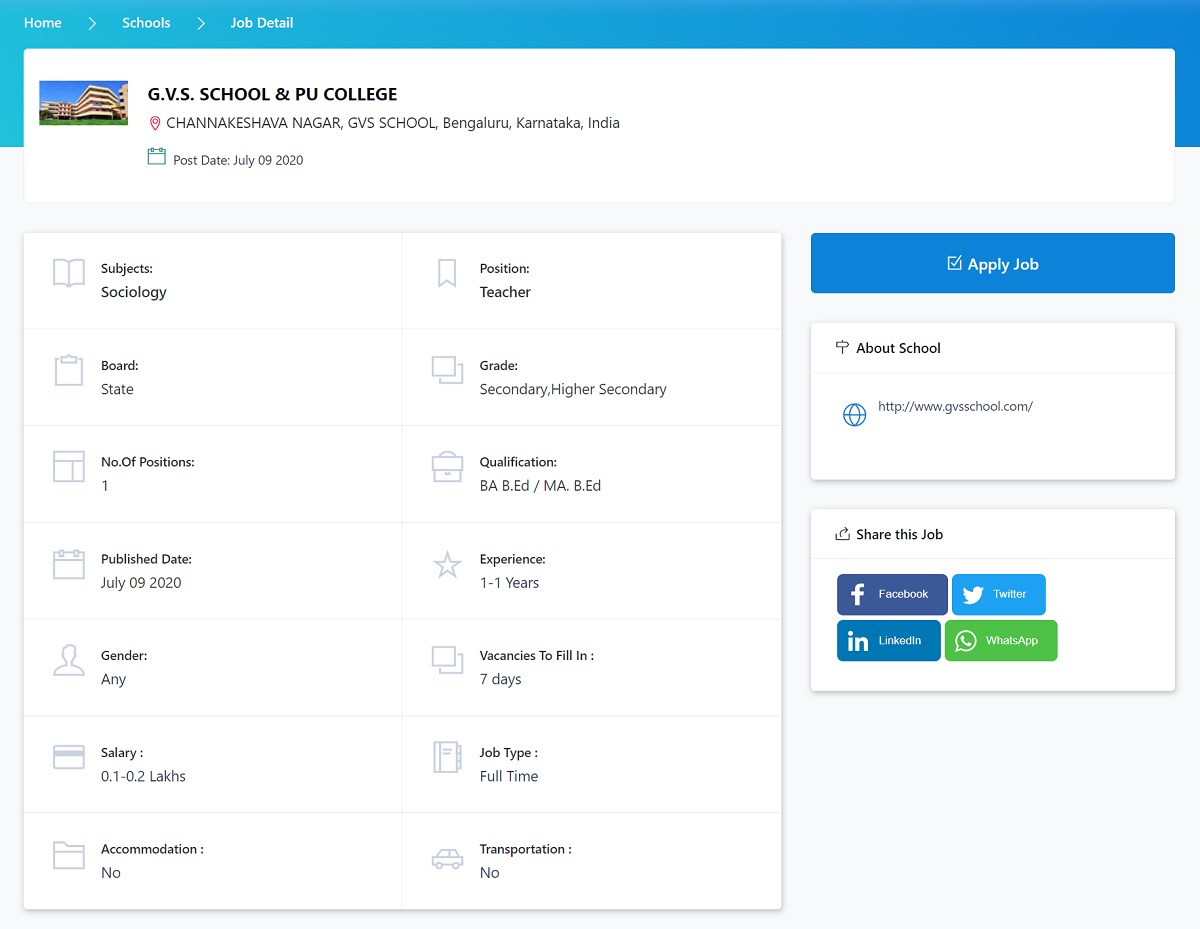
Task: Open the Schools breadcrumb link
Action: [x=146, y=22]
